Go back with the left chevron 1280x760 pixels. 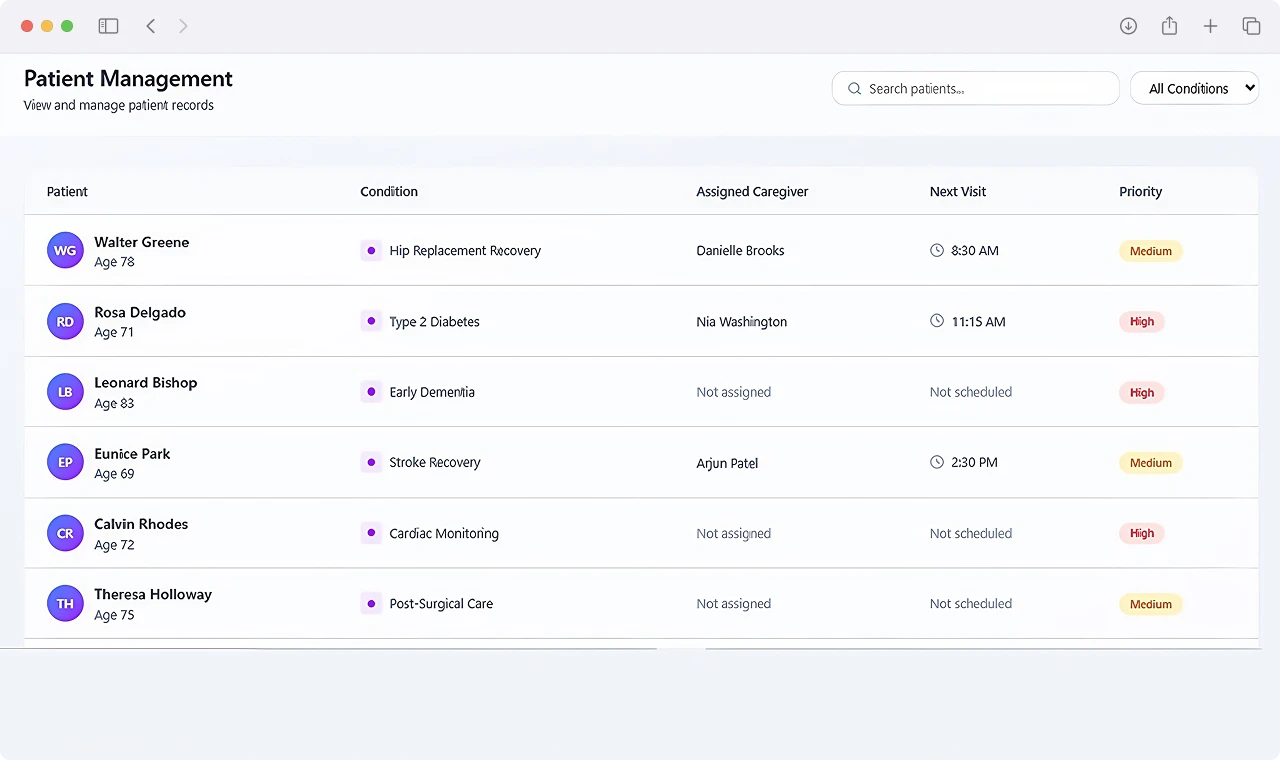pyautogui.click(x=151, y=26)
